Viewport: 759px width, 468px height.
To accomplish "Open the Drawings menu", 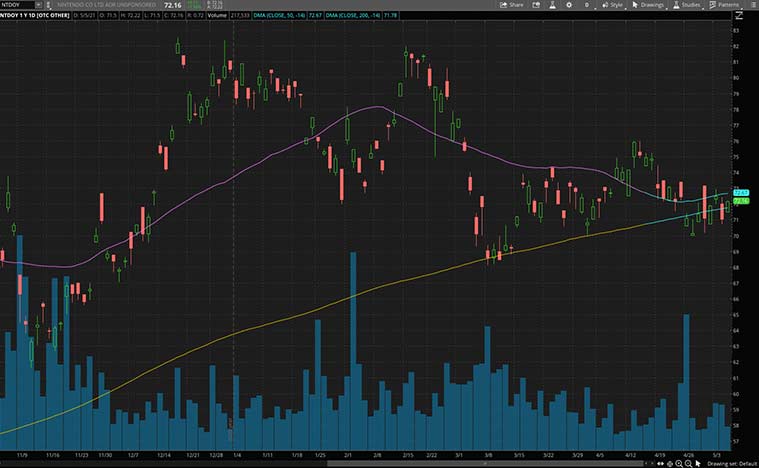I will (650, 5).
